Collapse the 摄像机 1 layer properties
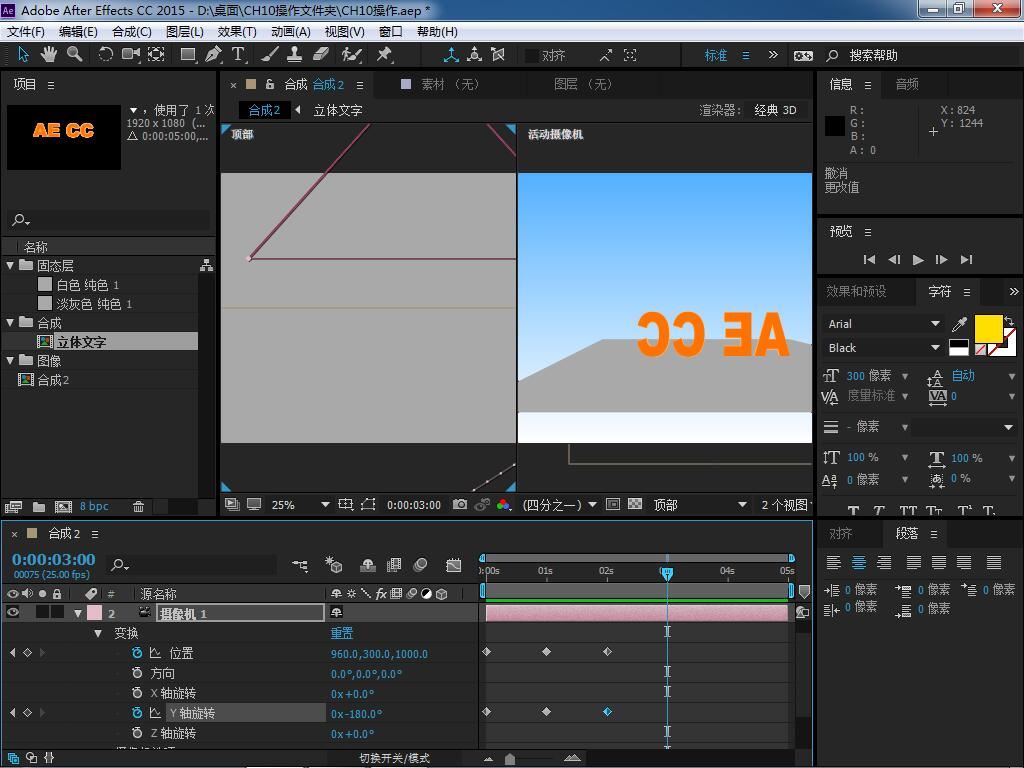This screenshot has height=768, width=1024. point(78,613)
